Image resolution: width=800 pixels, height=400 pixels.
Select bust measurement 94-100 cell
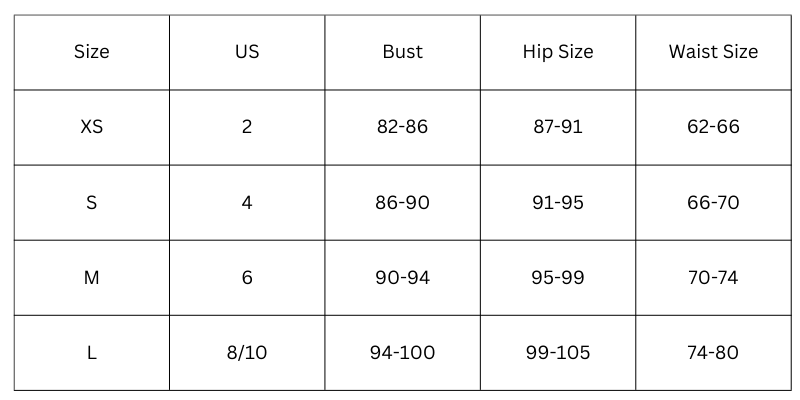(x=402, y=352)
